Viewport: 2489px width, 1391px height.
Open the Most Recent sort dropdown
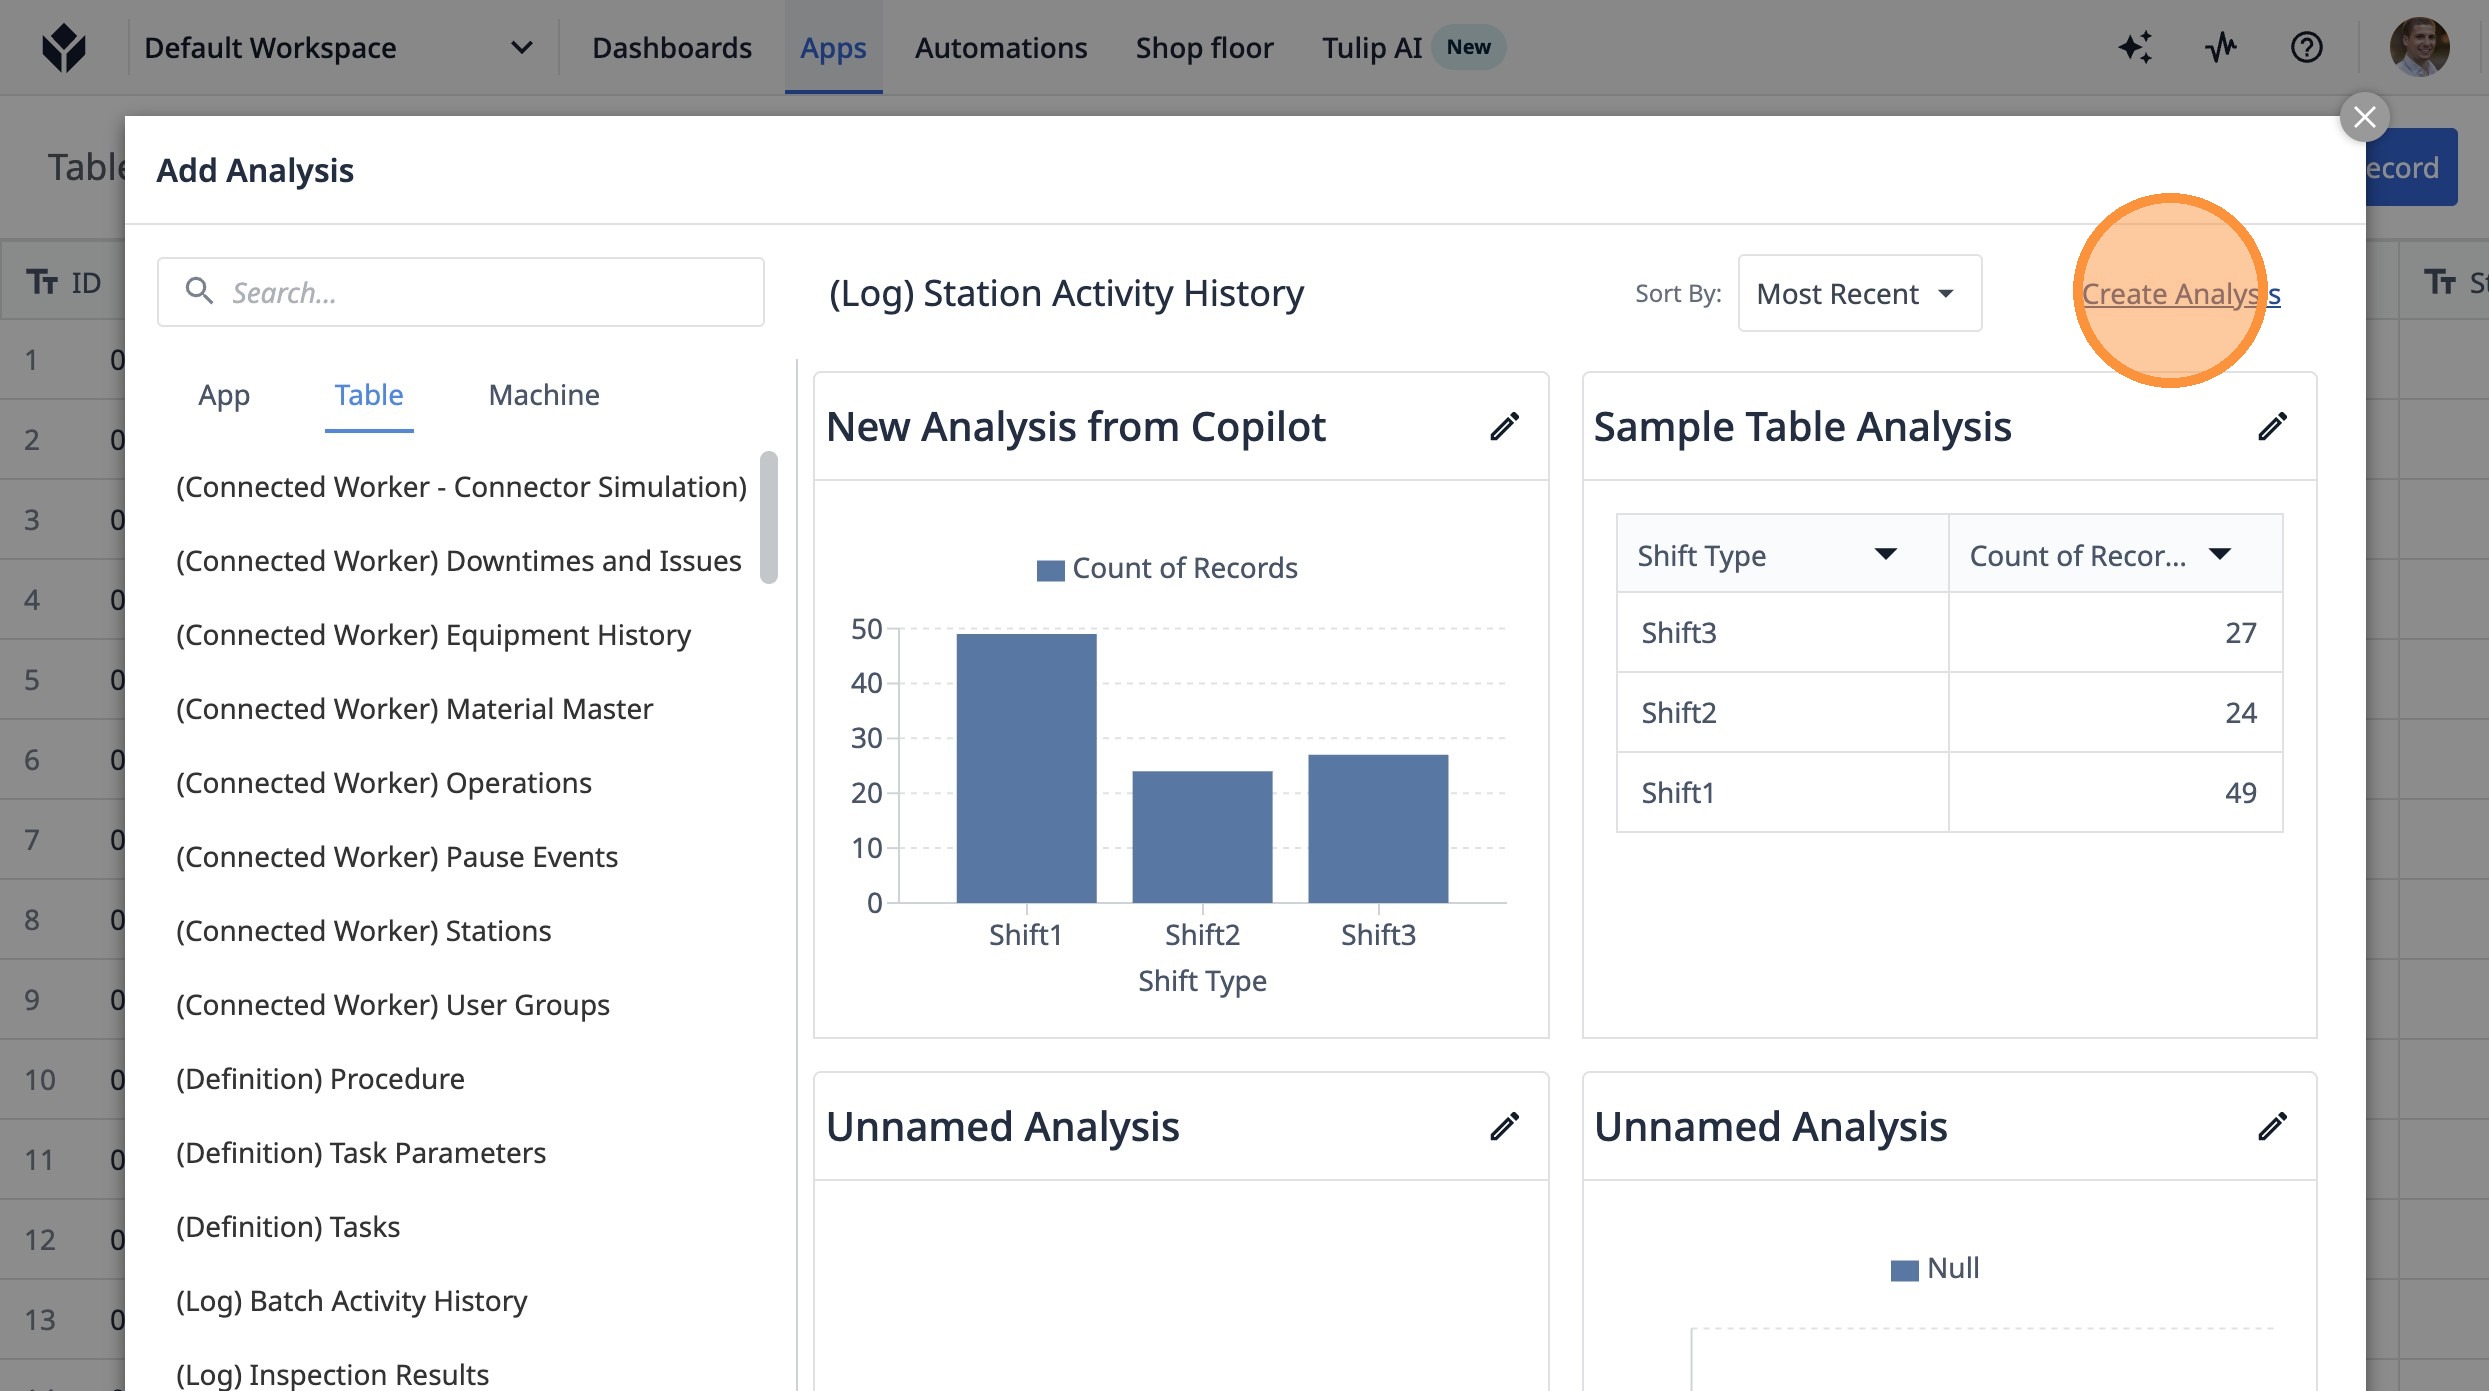1859,294
